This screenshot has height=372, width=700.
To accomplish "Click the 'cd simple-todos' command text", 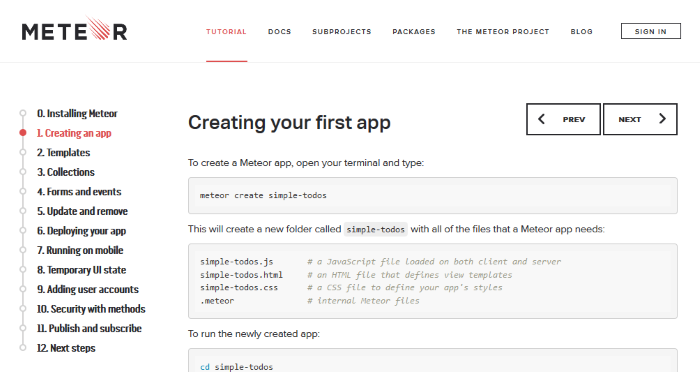I will pyautogui.click(x=236, y=367).
